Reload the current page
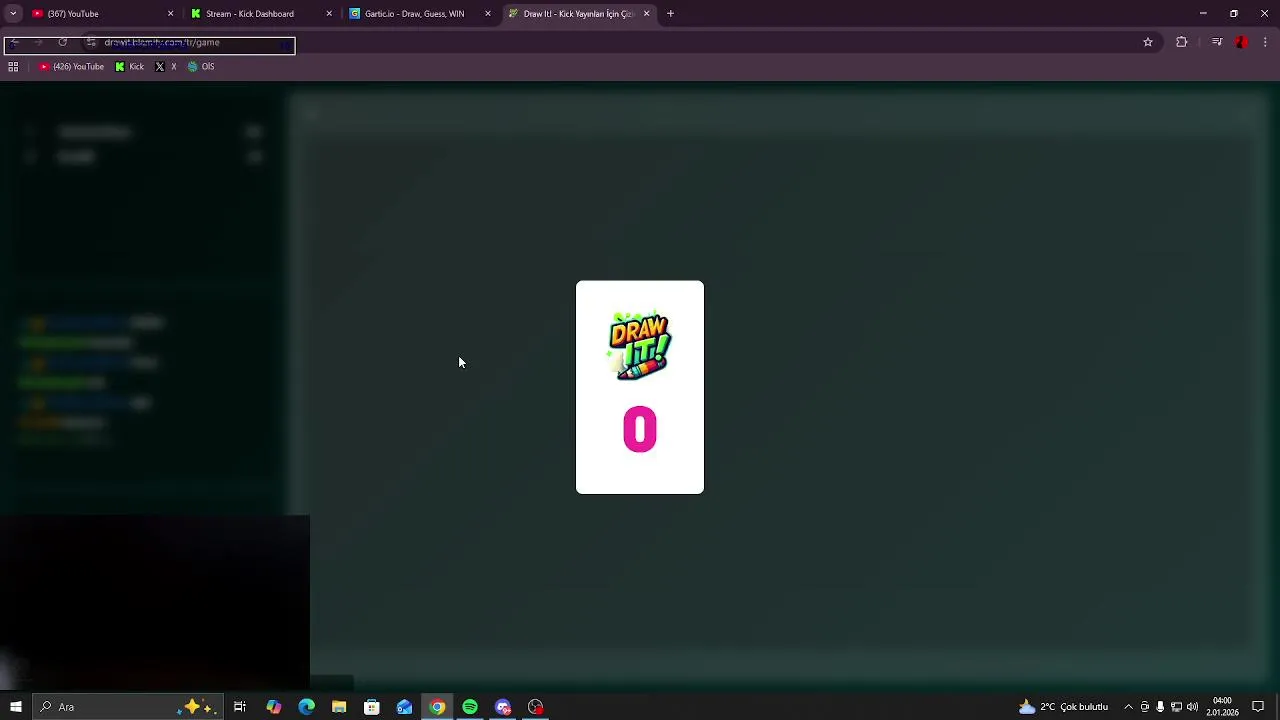Viewport: 1280px width, 720px height. (62, 42)
